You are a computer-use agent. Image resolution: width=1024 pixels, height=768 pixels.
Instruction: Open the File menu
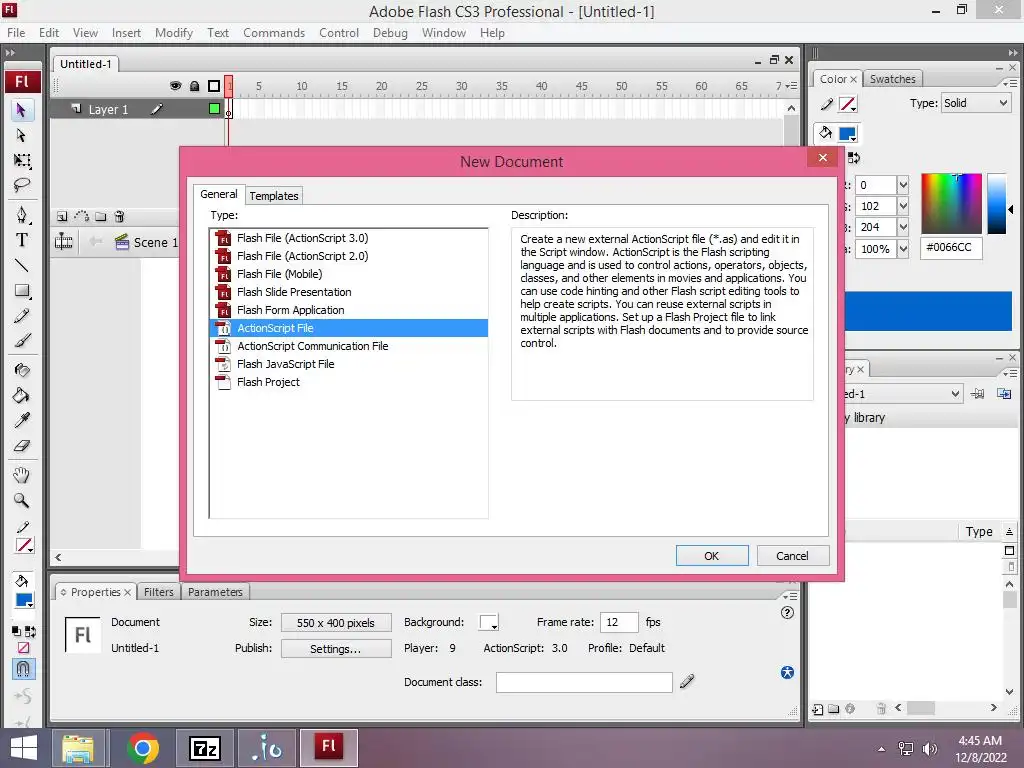coord(16,33)
